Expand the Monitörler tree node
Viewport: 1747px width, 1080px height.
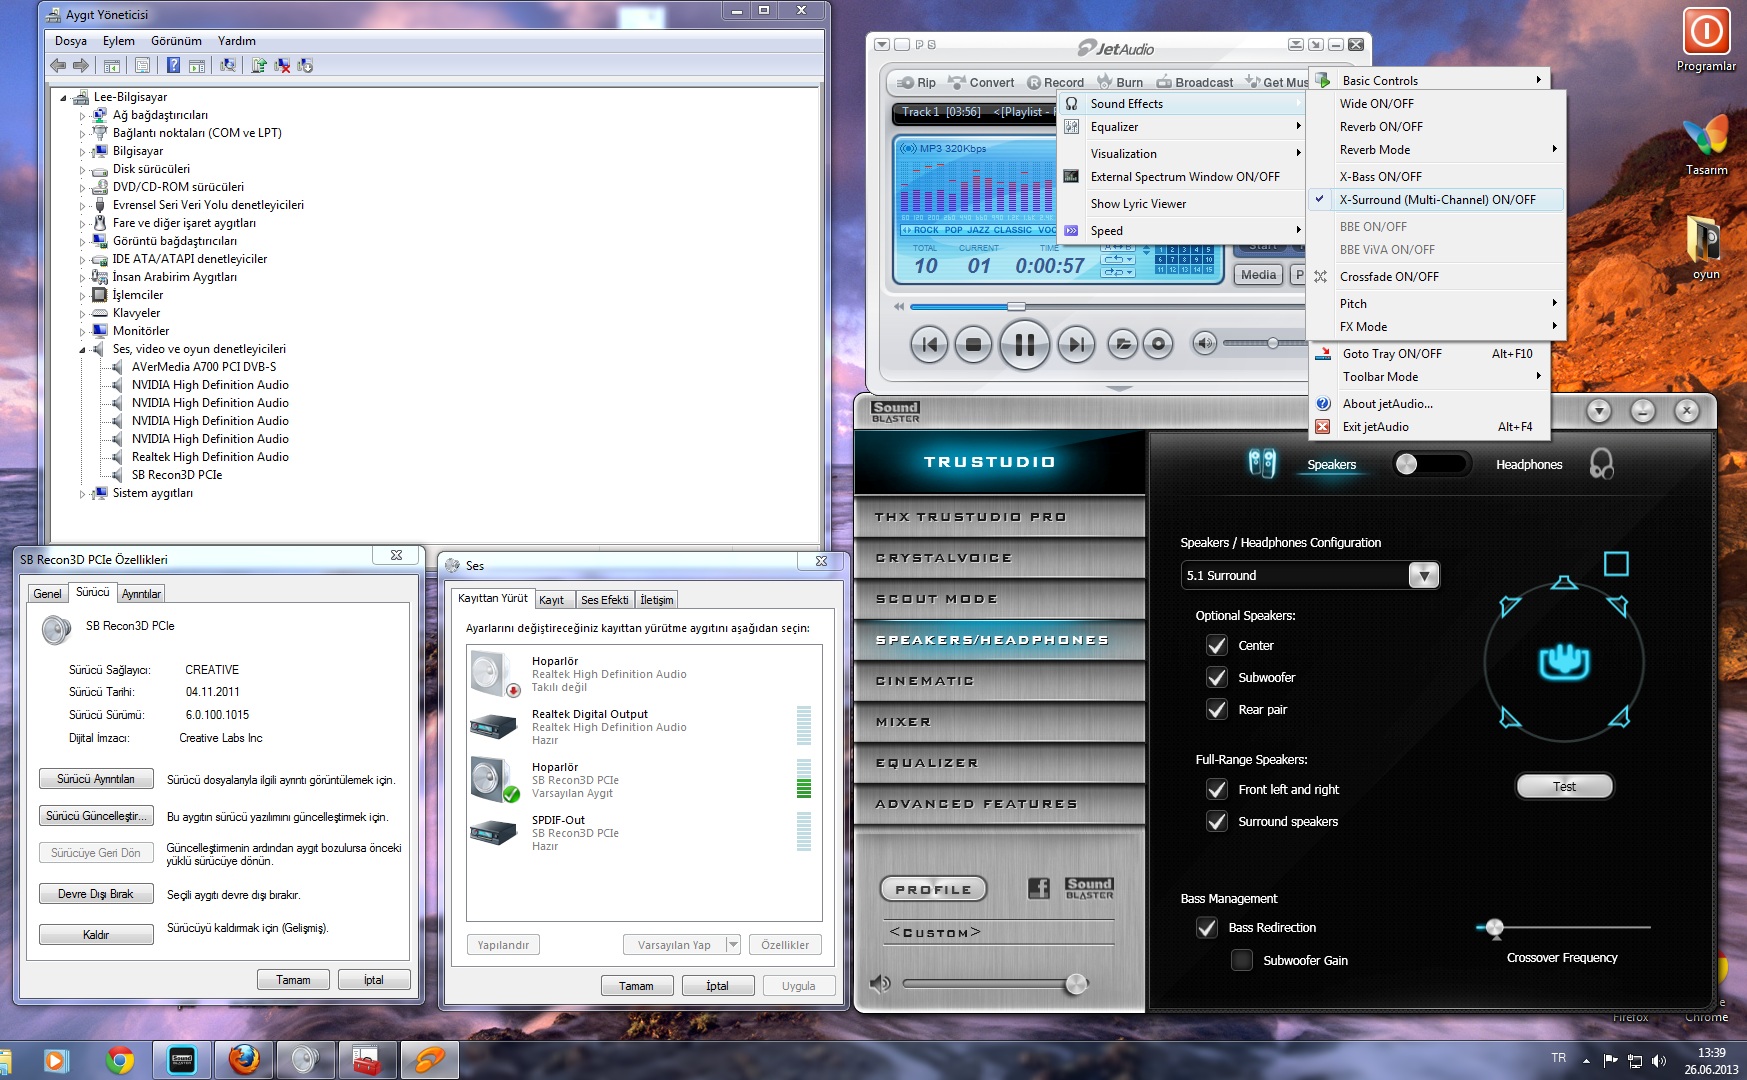(82, 332)
